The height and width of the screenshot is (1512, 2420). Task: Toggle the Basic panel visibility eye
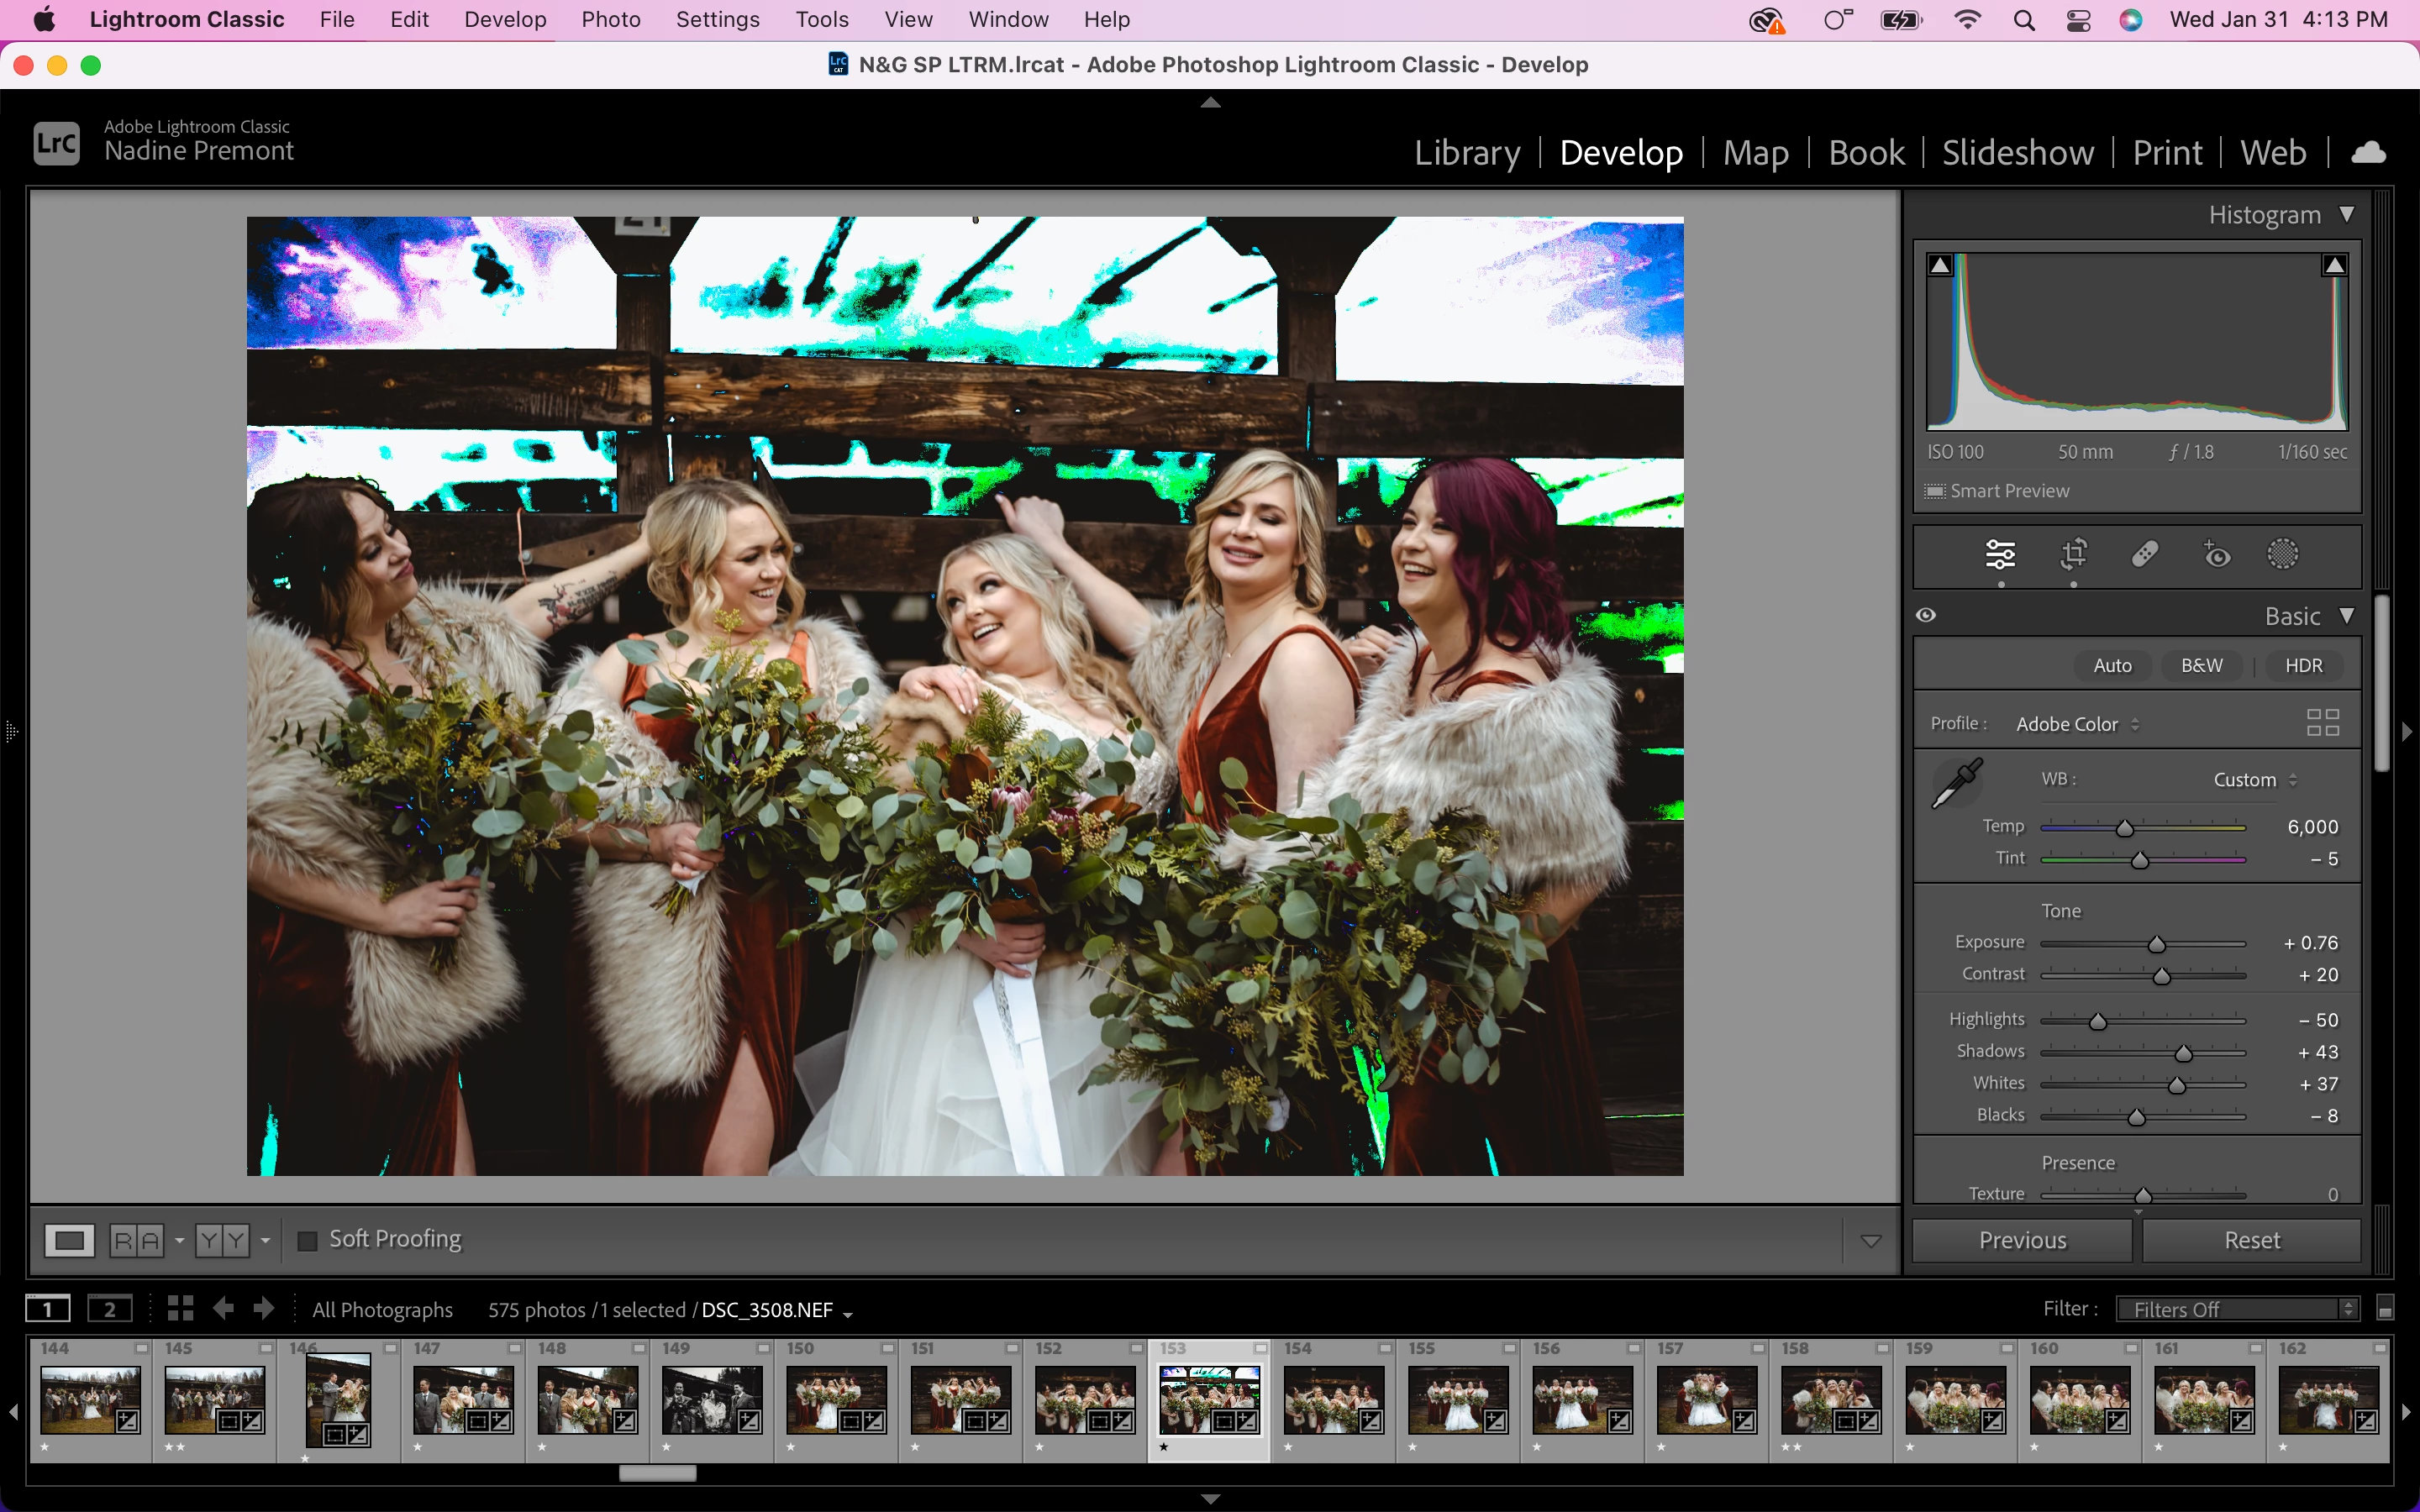coord(1926,615)
